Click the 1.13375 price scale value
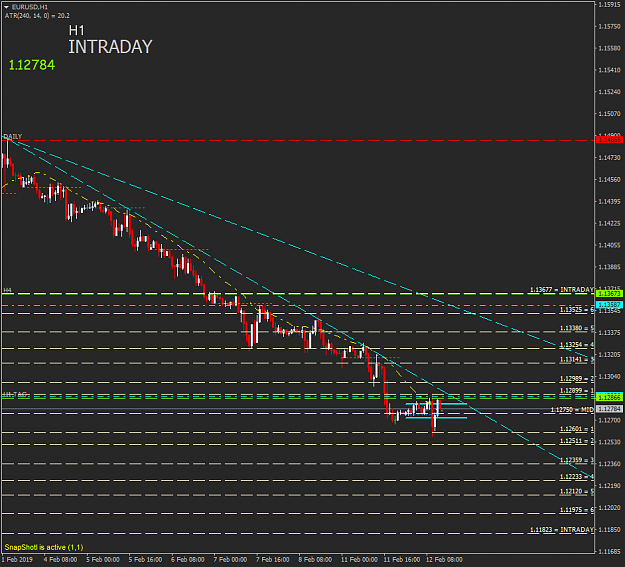This screenshot has width=625, height=567. (x=609, y=333)
